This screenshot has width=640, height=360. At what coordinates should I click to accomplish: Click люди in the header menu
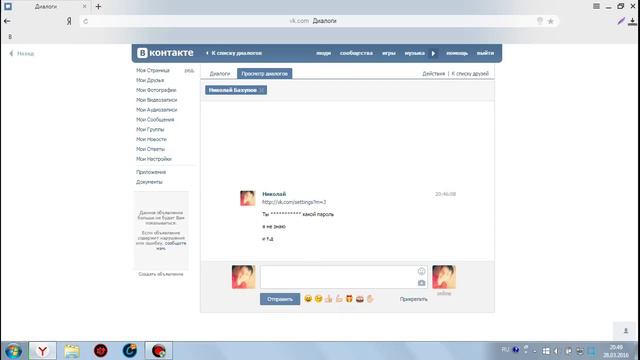coord(323,53)
